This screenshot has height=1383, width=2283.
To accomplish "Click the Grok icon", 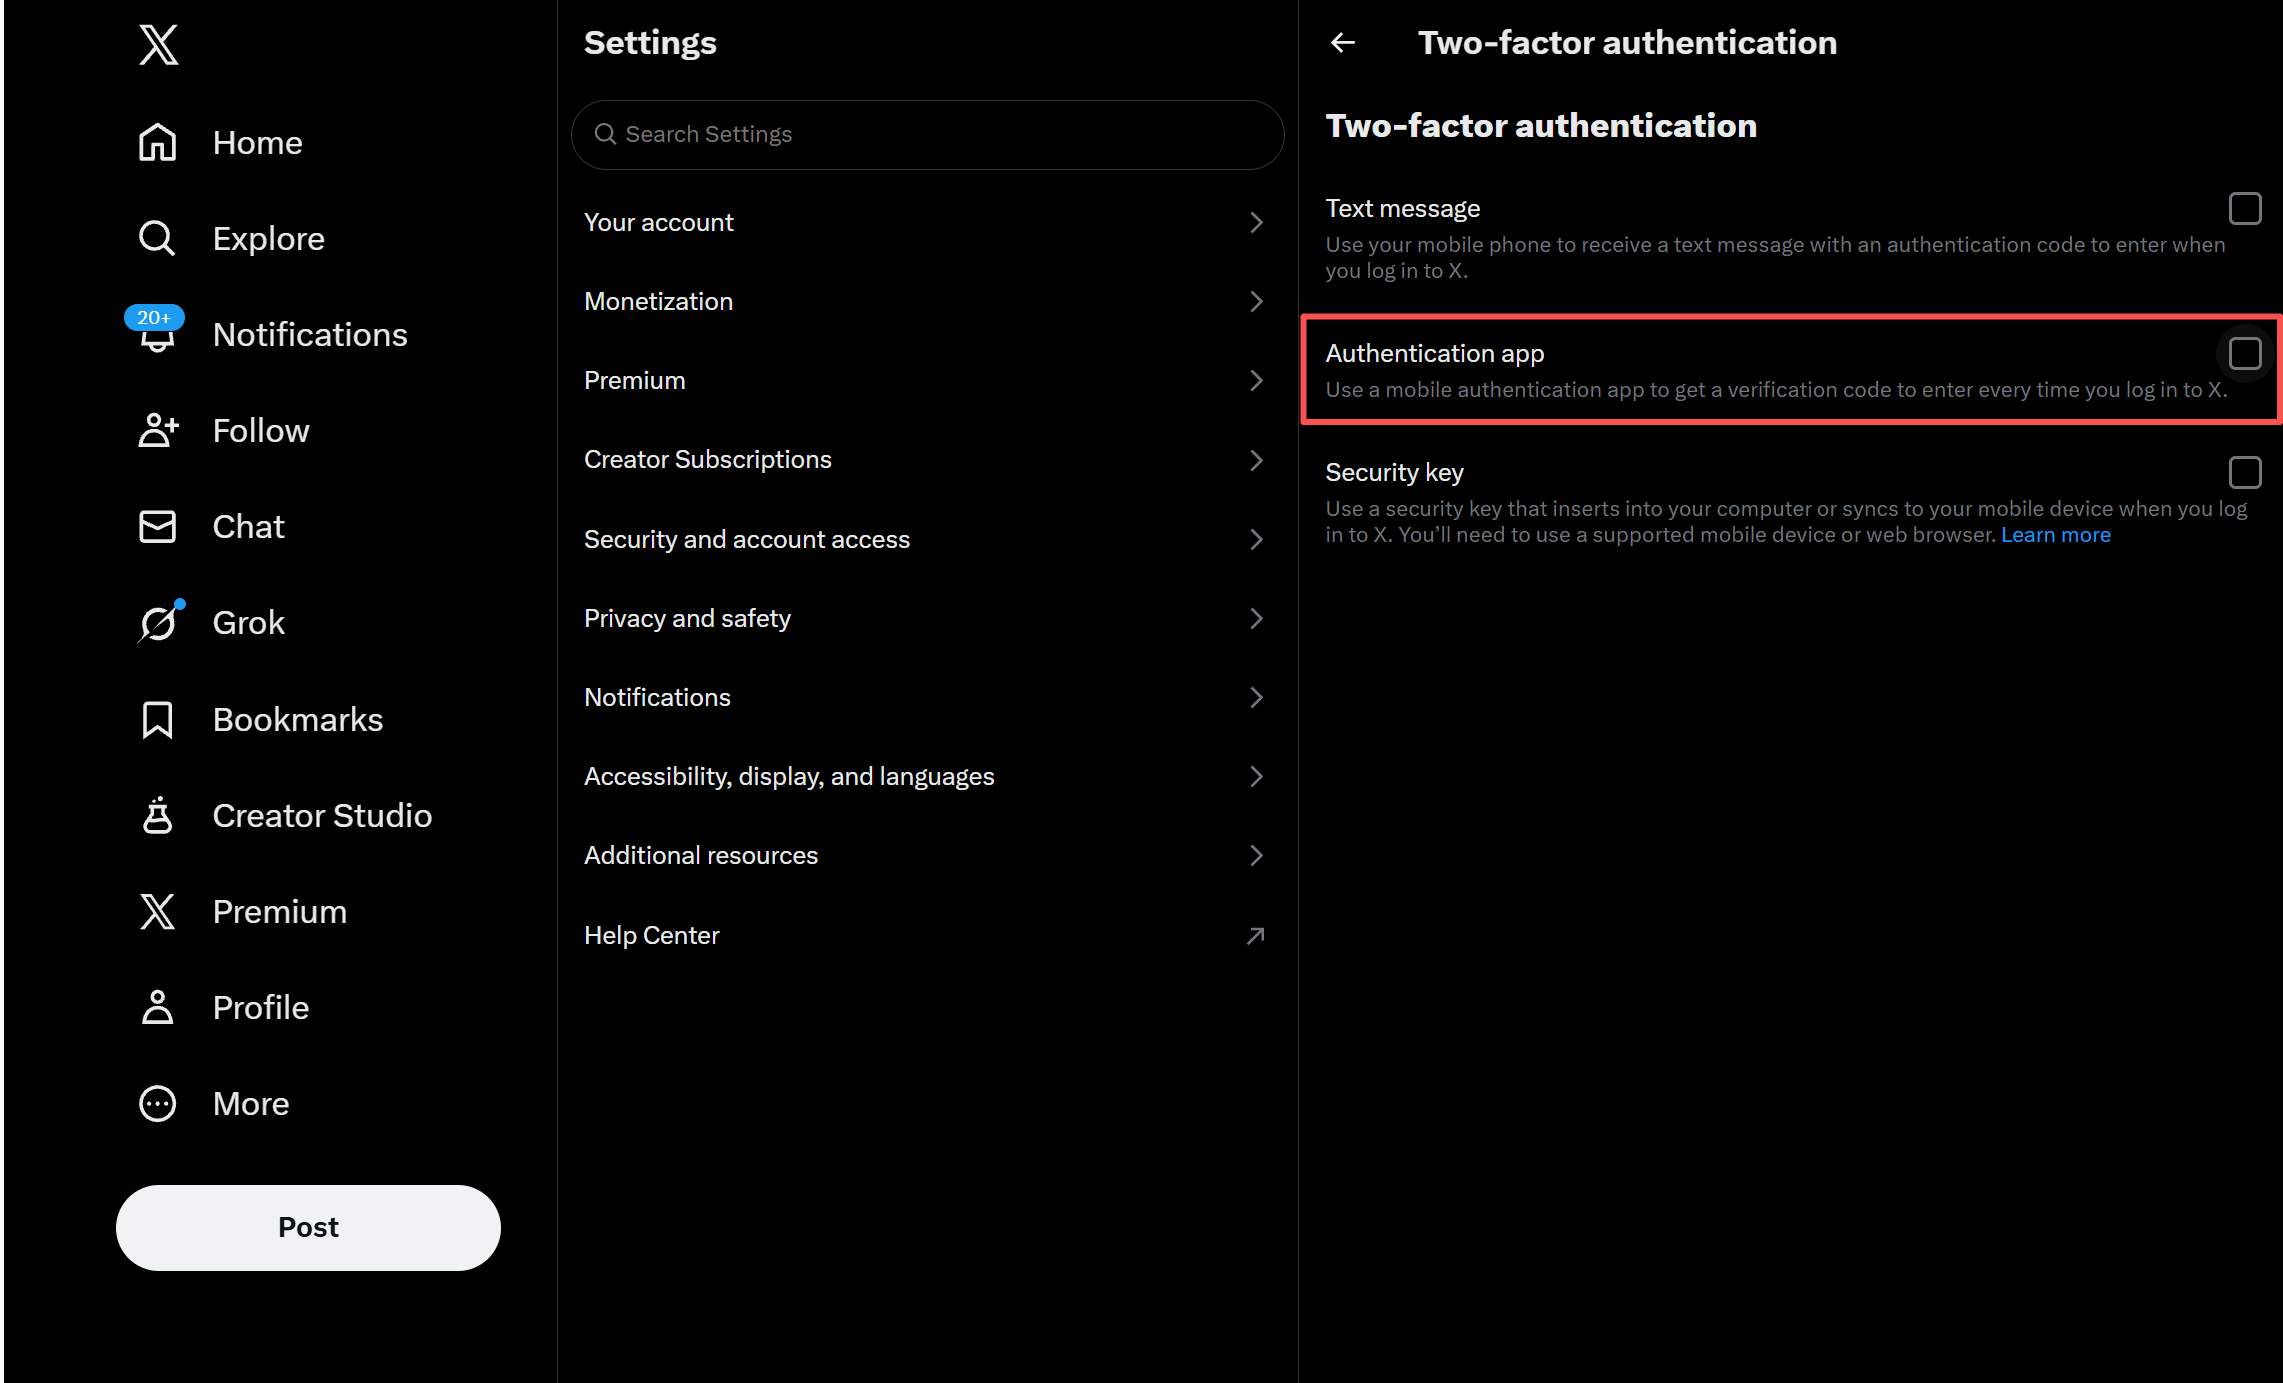I will point(158,623).
